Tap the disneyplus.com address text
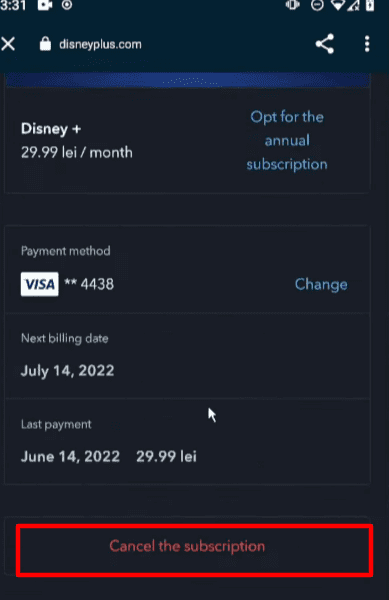The width and height of the screenshot is (389, 600). pyautogui.click(x=100, y=44)
